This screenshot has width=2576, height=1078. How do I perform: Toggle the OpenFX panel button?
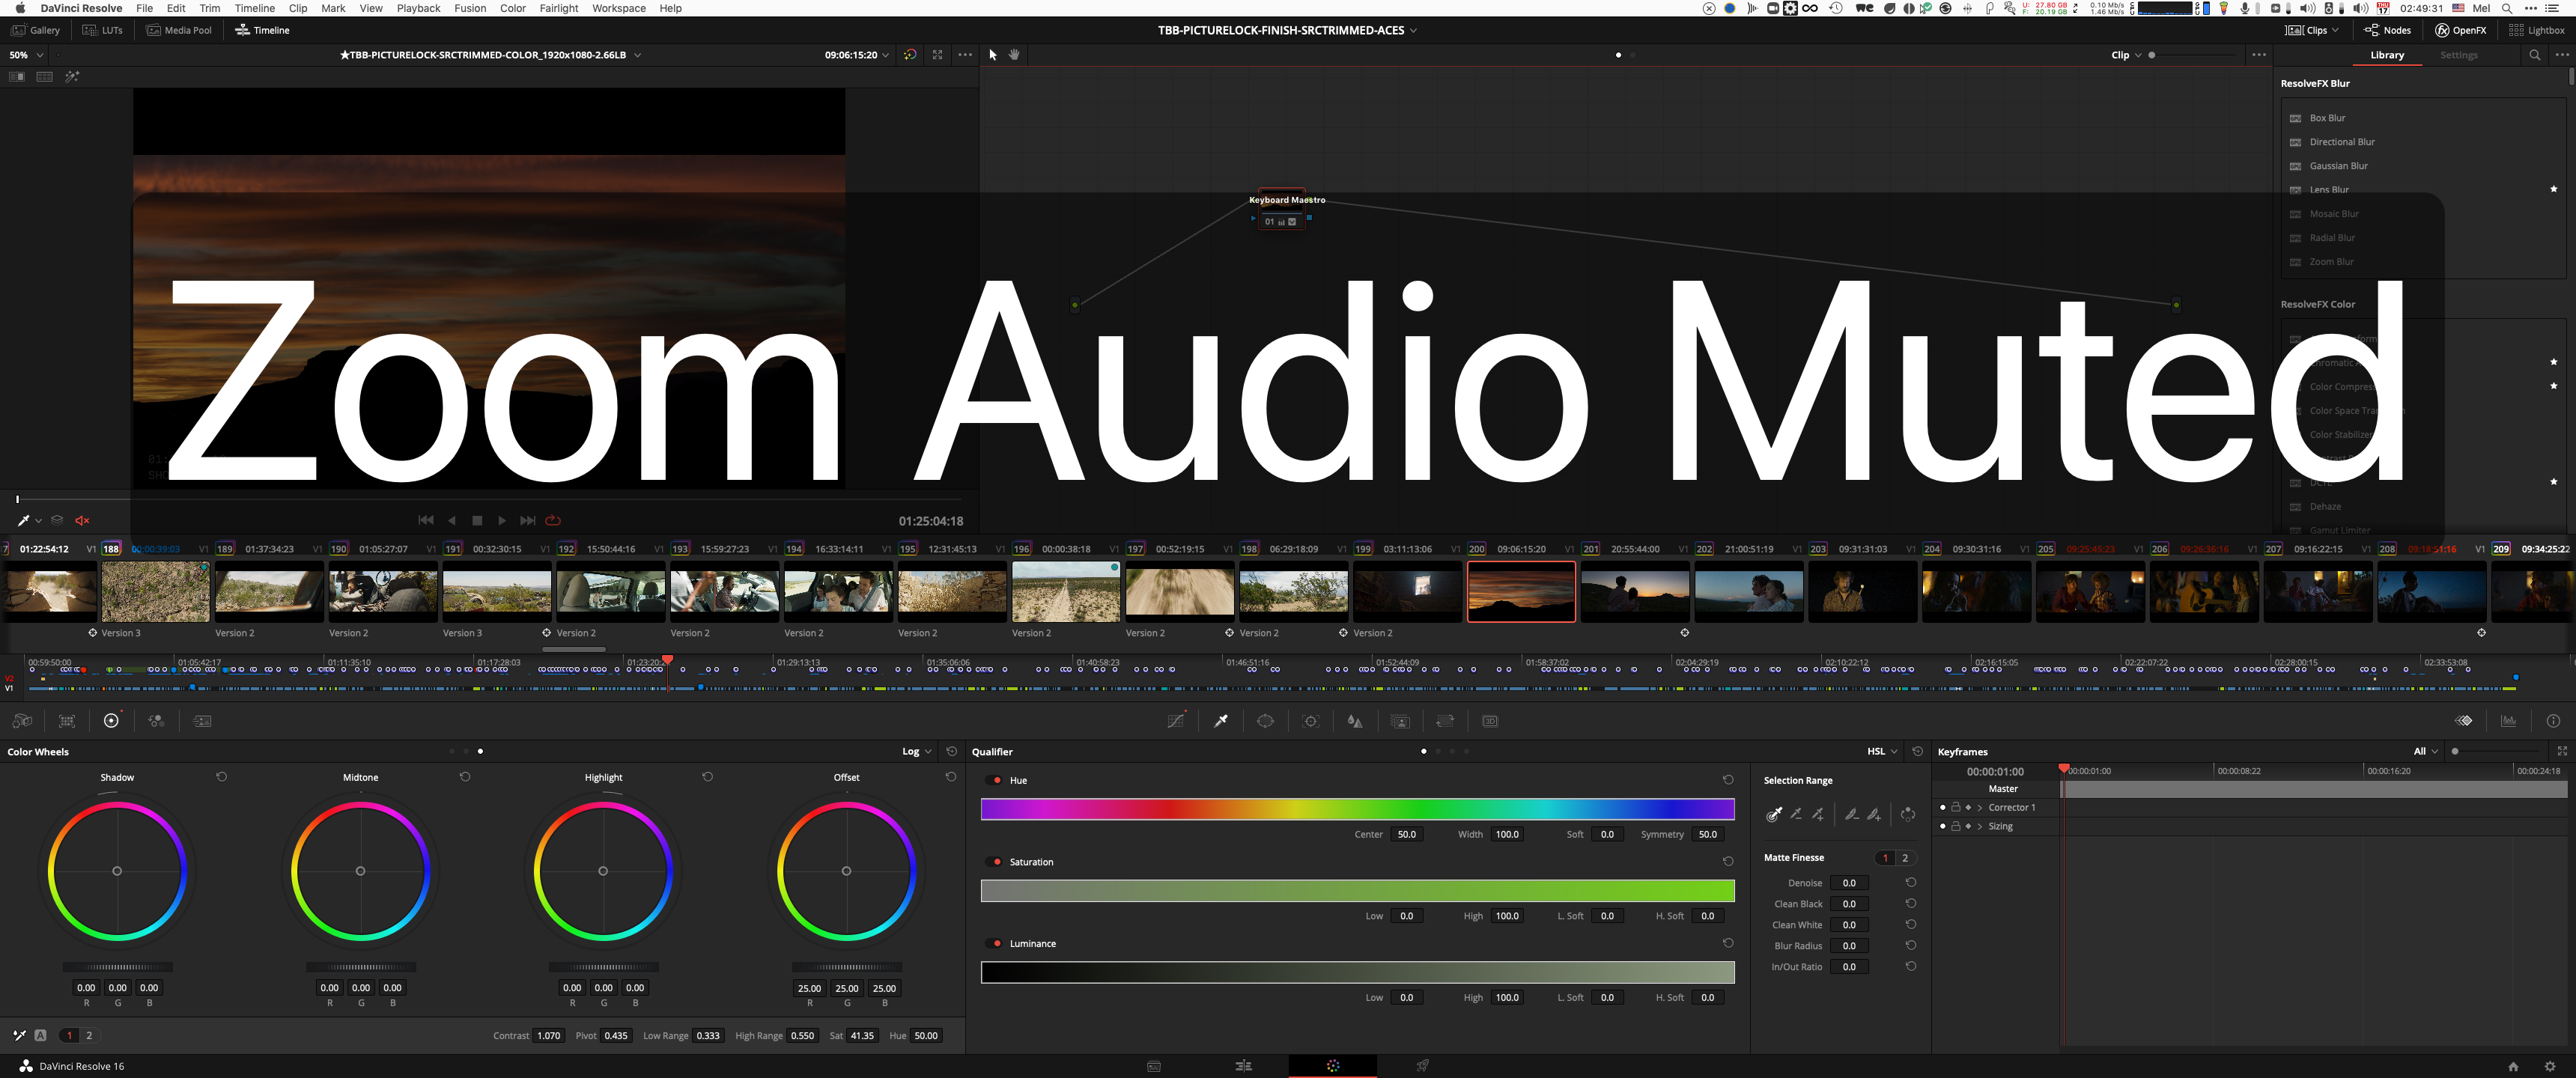pos(2460,30)
